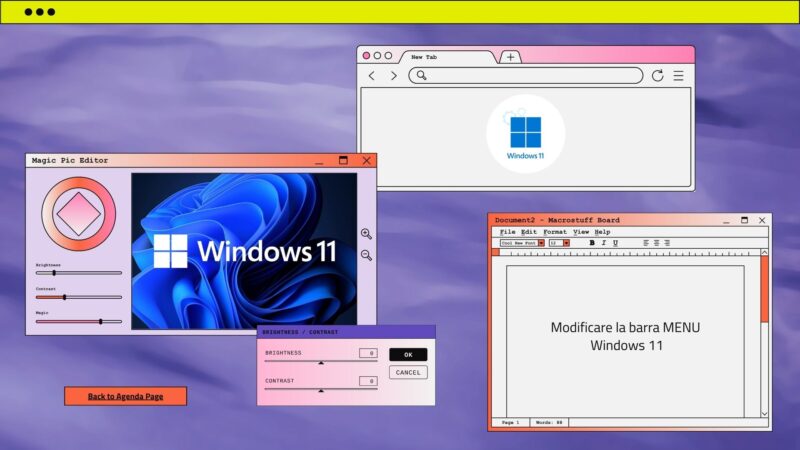Toggle underline in Macrostuff Board toolbar
The image size is (800, 450).
pos(615,243)
